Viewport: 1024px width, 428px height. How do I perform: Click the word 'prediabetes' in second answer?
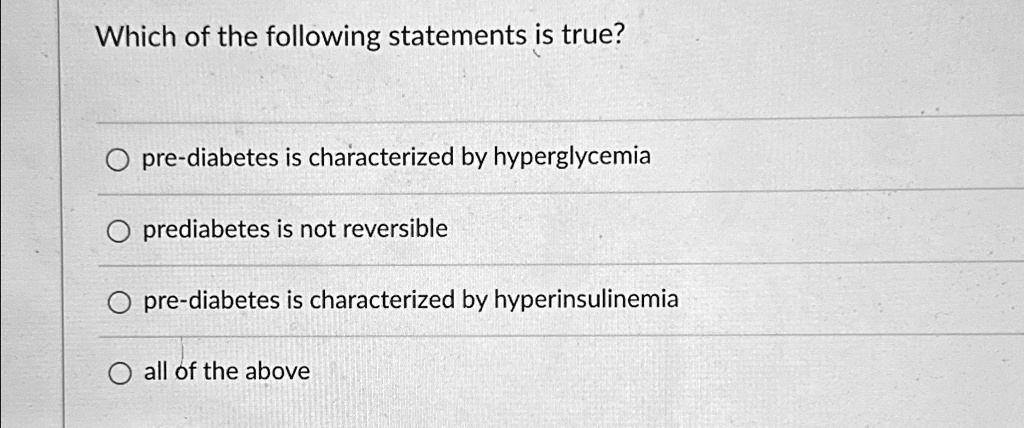pyautogui.click(x=206, y=230)
